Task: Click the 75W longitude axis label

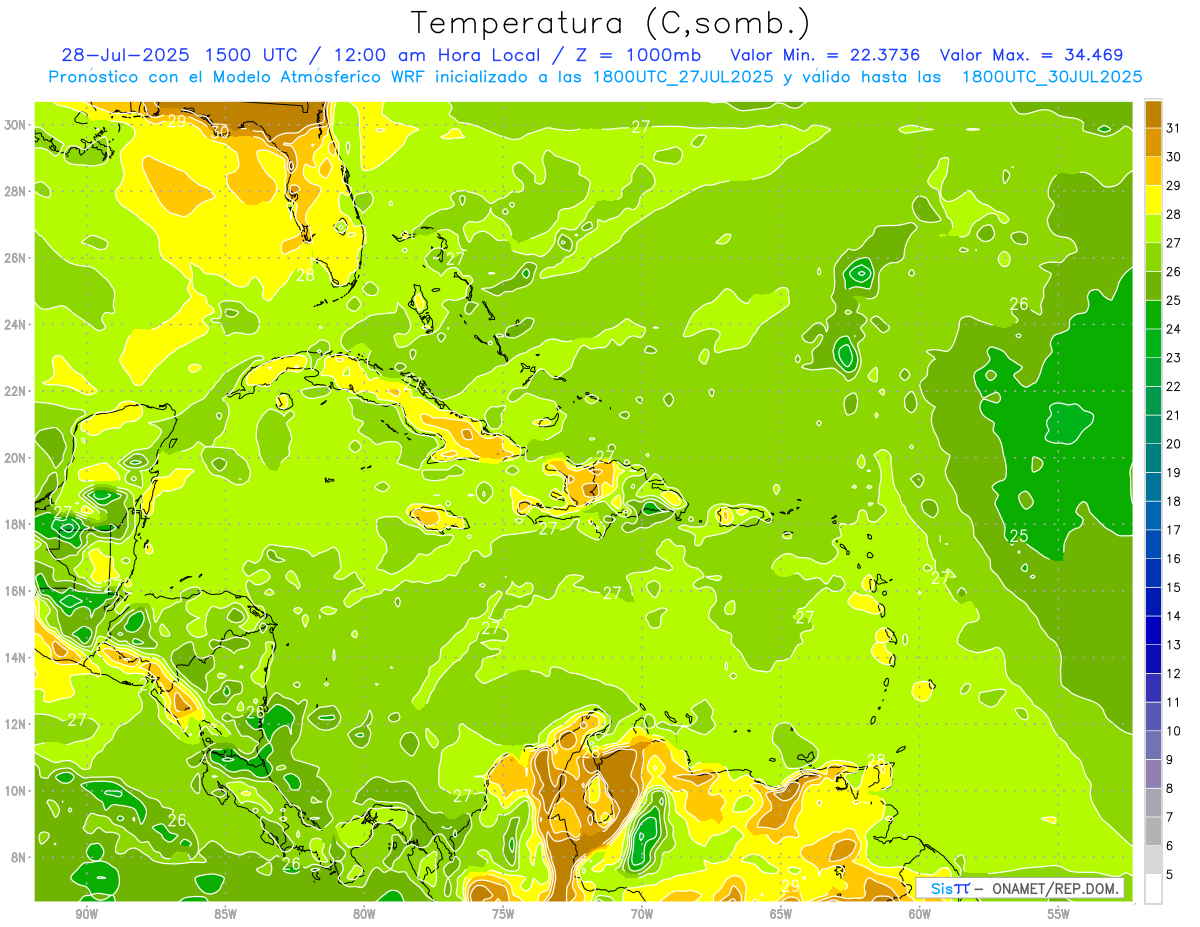Action: [503, 914]
